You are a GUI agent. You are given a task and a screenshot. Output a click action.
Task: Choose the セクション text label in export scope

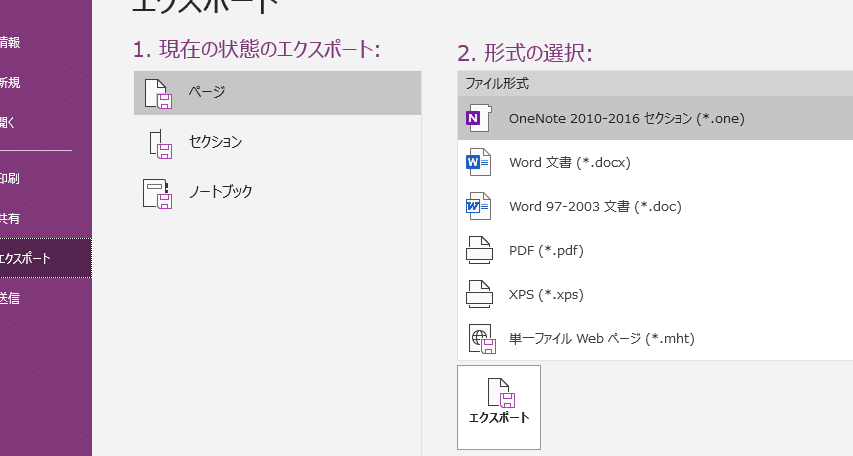[x=215, y=142]
